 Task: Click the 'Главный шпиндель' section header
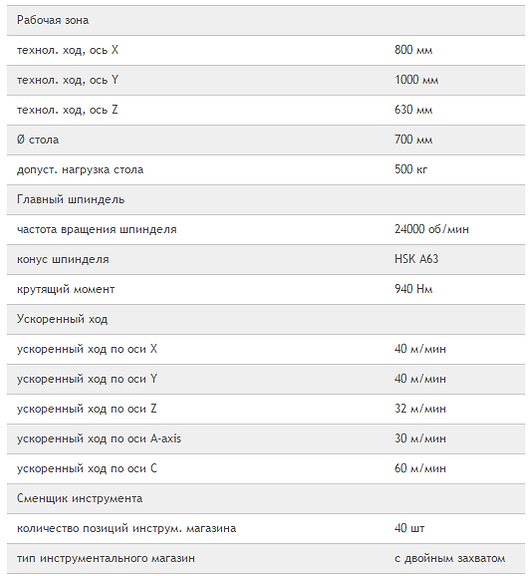(71, 199)
